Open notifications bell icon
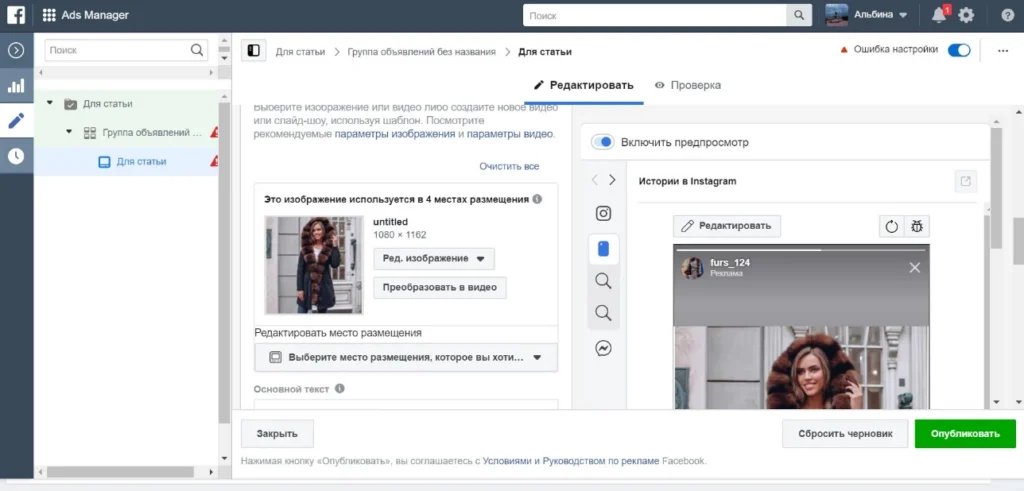The width and height of the screenshot is (1024, 491). pos(938,15)
